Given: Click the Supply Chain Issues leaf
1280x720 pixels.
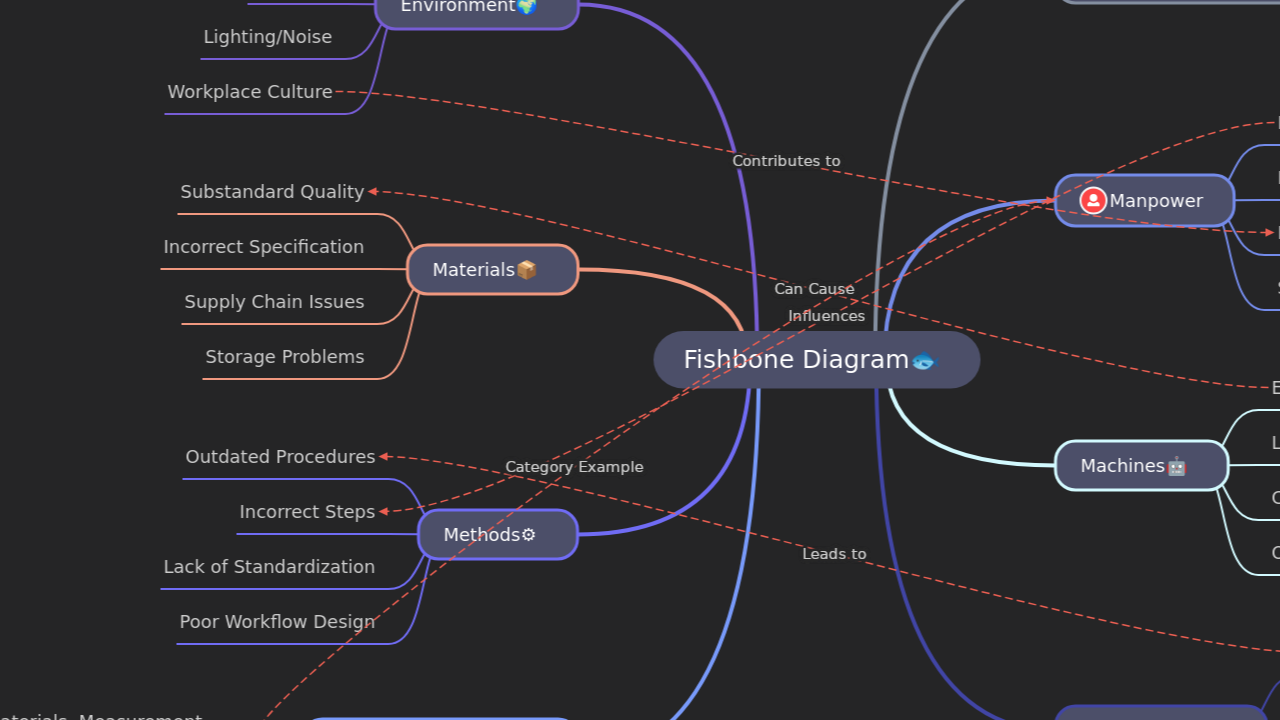Looking at the screenshot, I should tap(274, 302).
